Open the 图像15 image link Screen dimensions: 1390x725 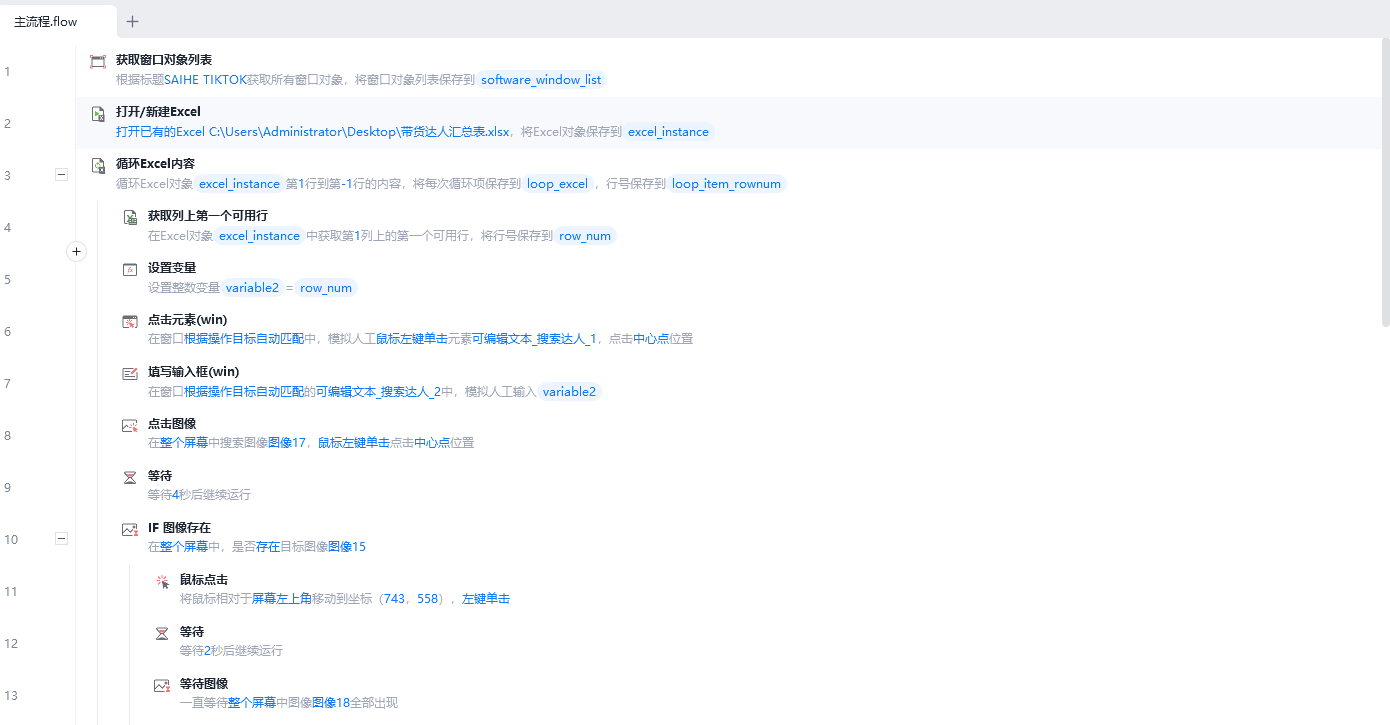[x=347, y=547]
